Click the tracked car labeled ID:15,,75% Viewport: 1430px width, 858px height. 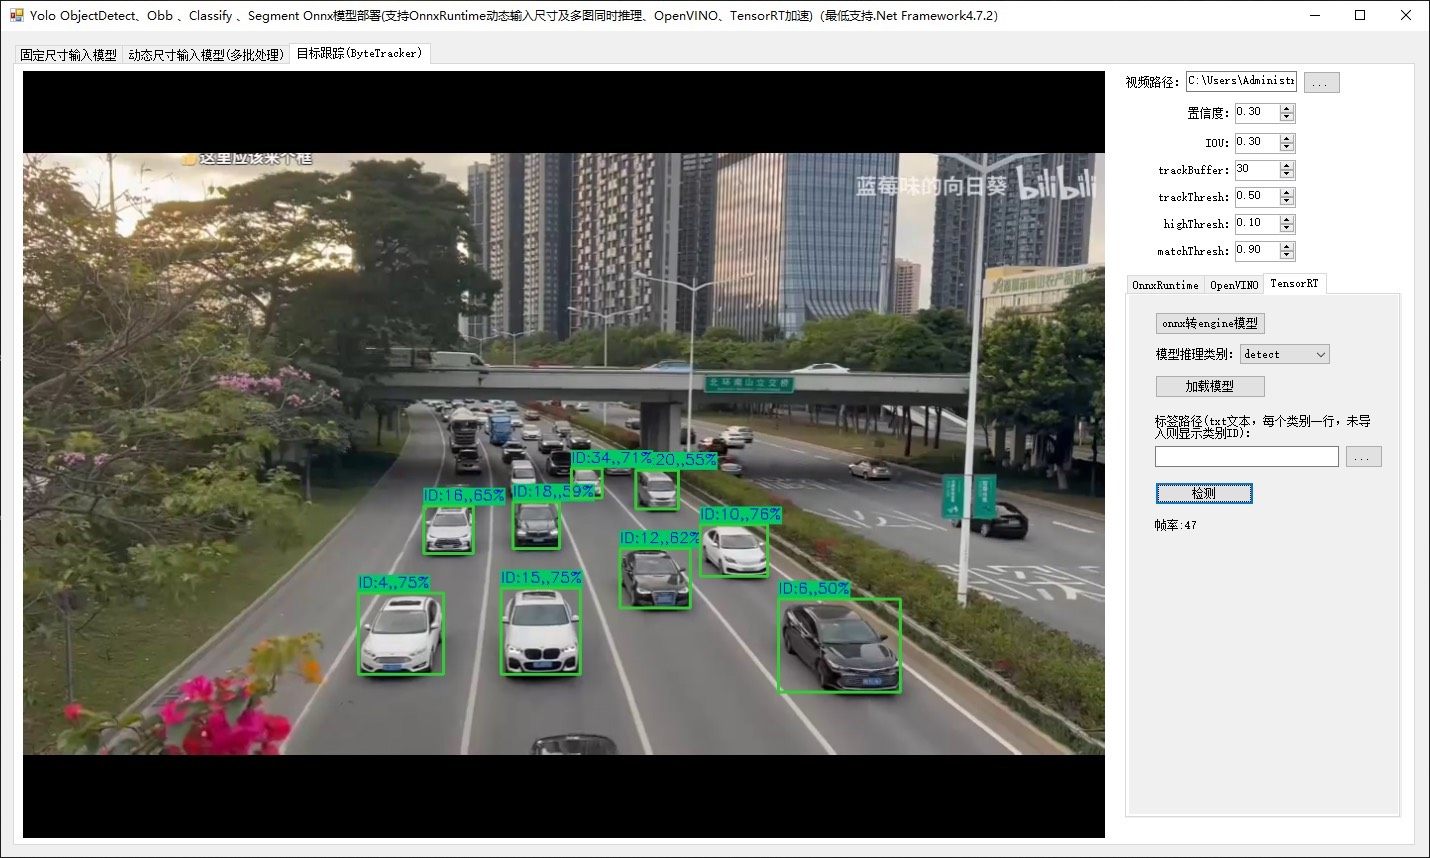coord(541,631)
